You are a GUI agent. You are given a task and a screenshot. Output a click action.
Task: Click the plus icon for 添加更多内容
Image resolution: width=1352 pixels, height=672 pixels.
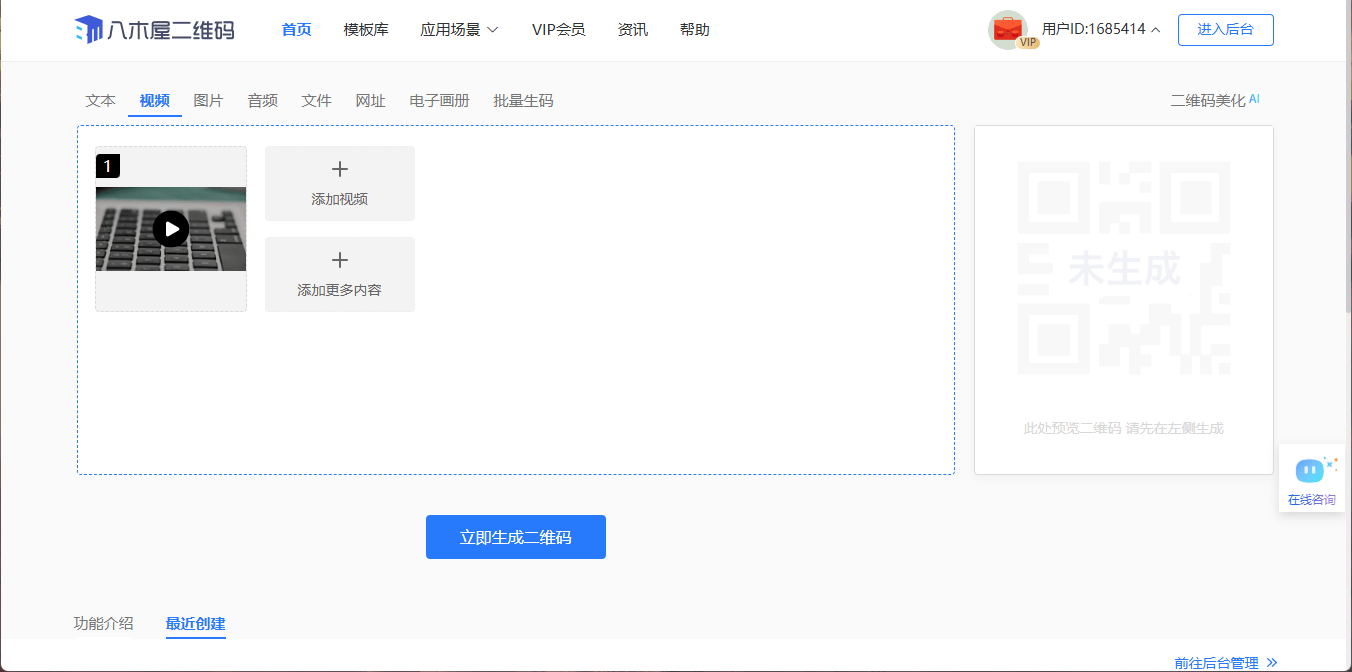click(x=340, y=261)
